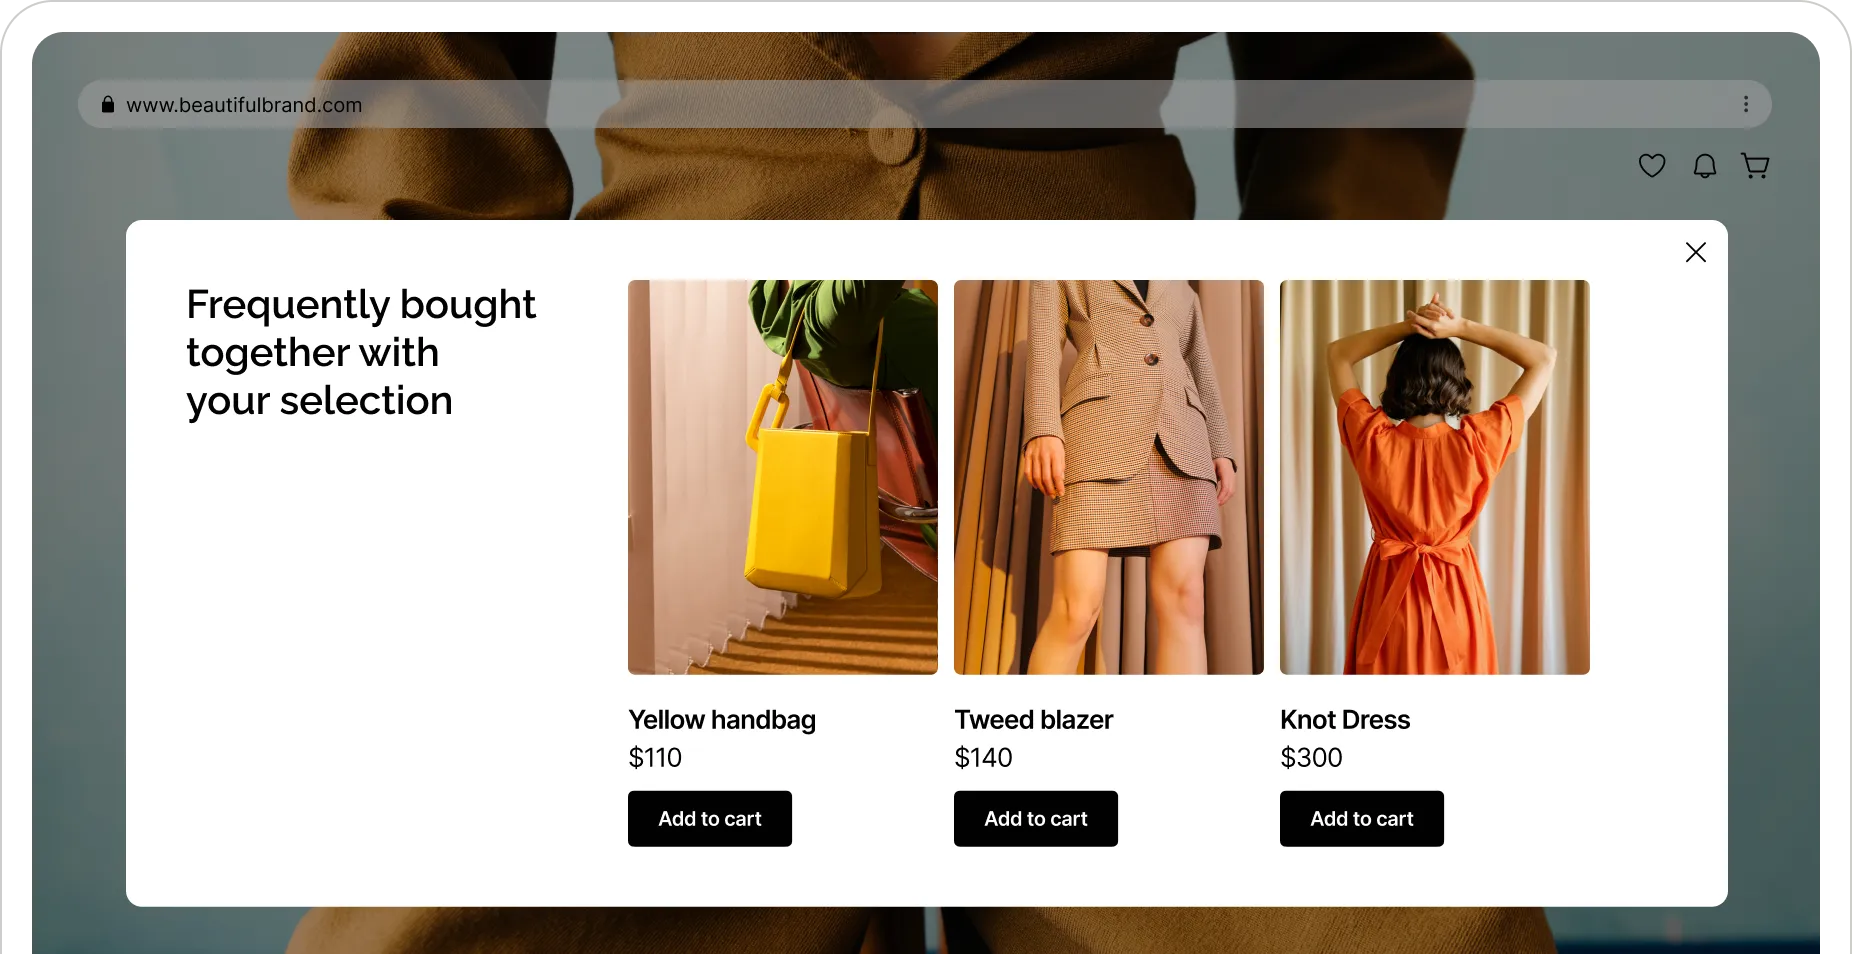Click the $110 handbag price
The width and height of the screenshot is (1852, 954).
pos(655,758)
